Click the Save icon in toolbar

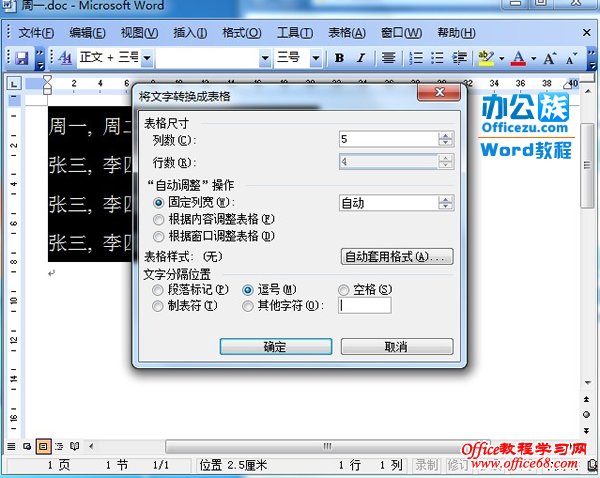[22, 58]
